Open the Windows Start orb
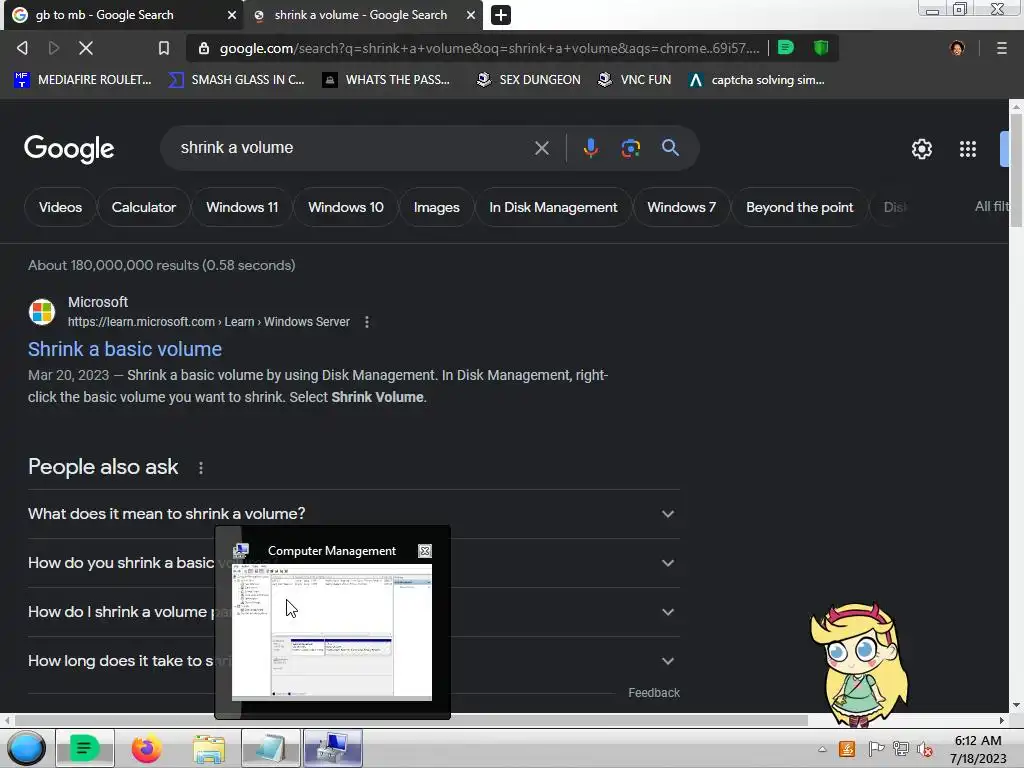The height and width of the screenshot is (768, 1024). click(x=26, y=748)
